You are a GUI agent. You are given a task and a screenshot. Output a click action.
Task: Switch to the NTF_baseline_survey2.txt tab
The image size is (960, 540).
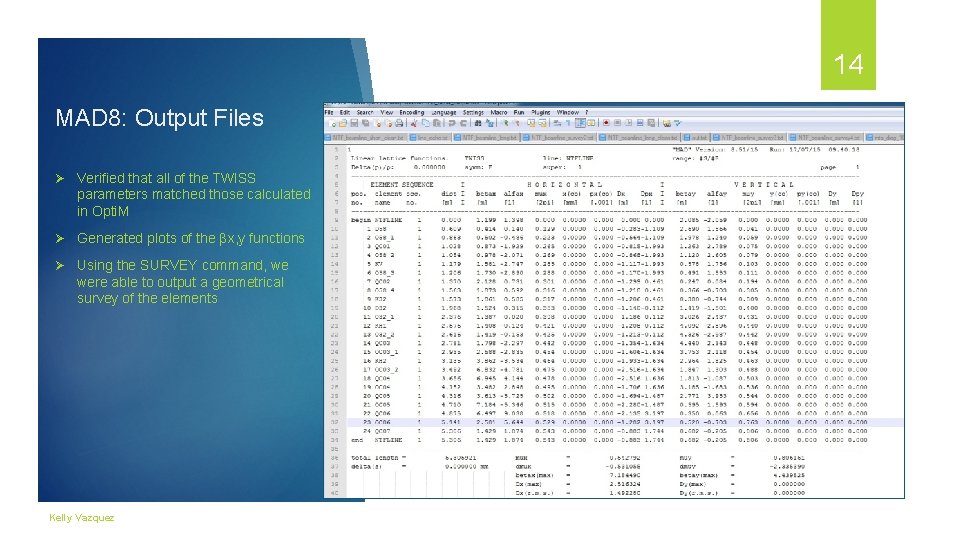pos(748,138)
